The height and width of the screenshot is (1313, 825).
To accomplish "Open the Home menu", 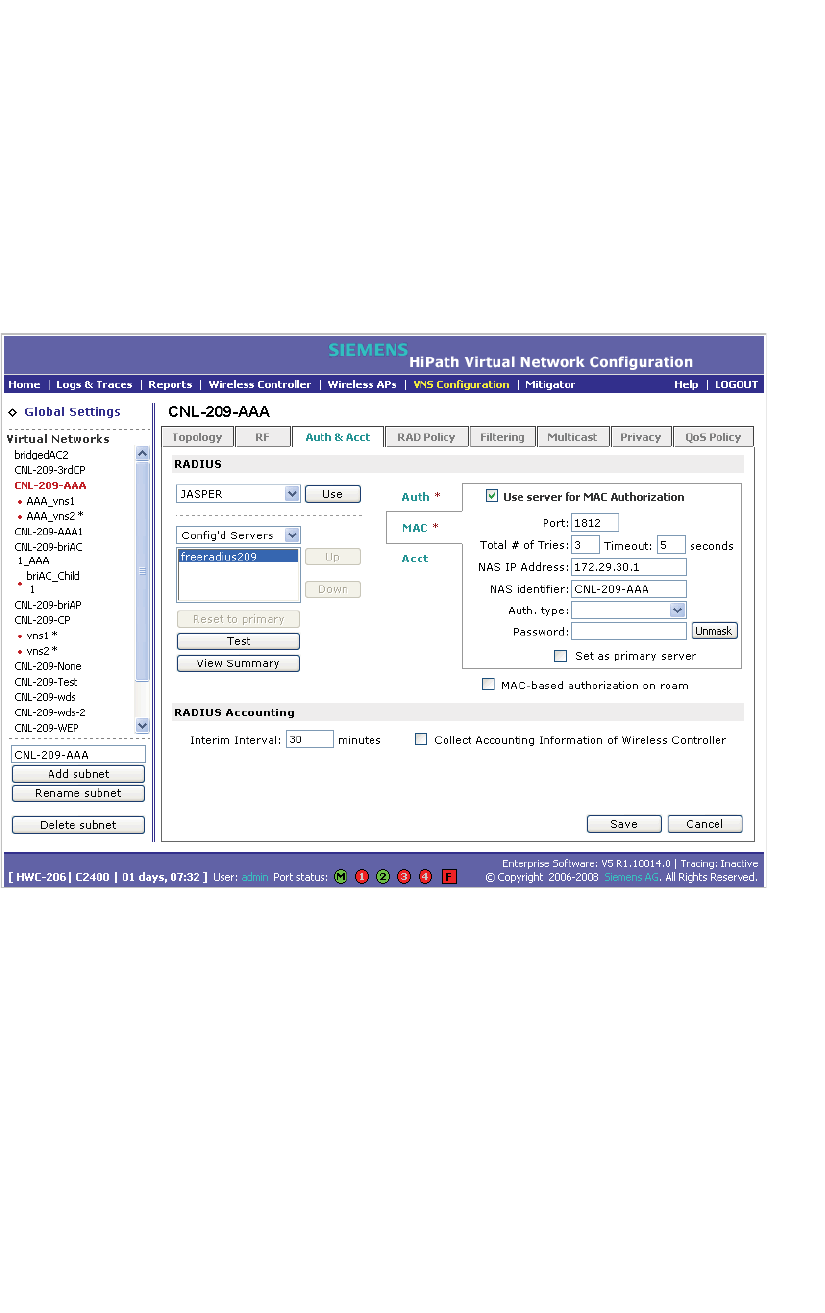I will (x=24, y=384).
